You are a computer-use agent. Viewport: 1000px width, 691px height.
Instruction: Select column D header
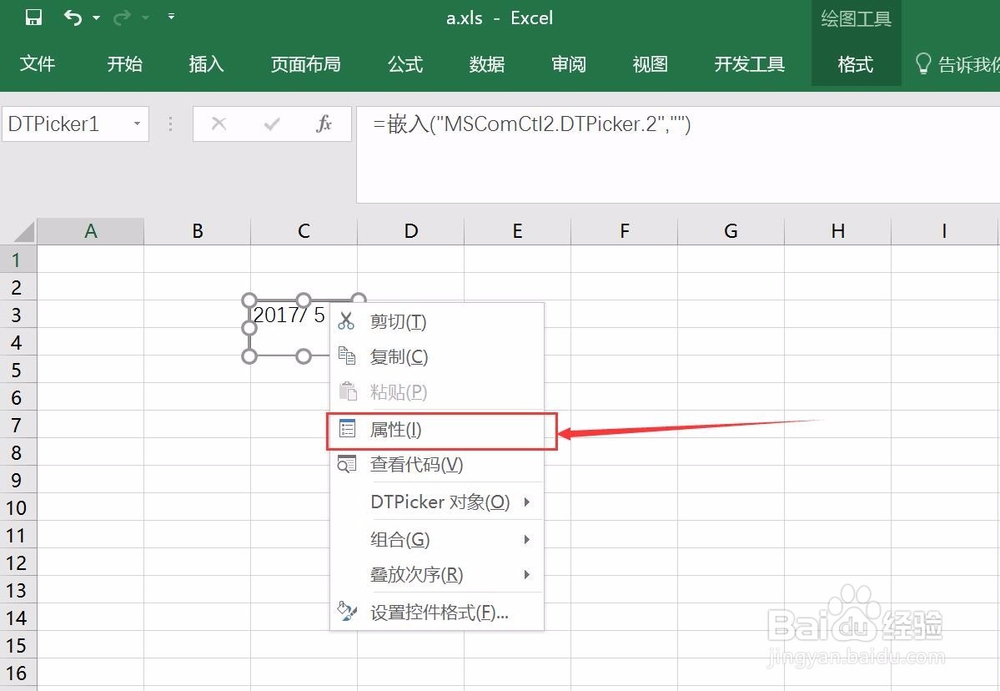[411, 231]
